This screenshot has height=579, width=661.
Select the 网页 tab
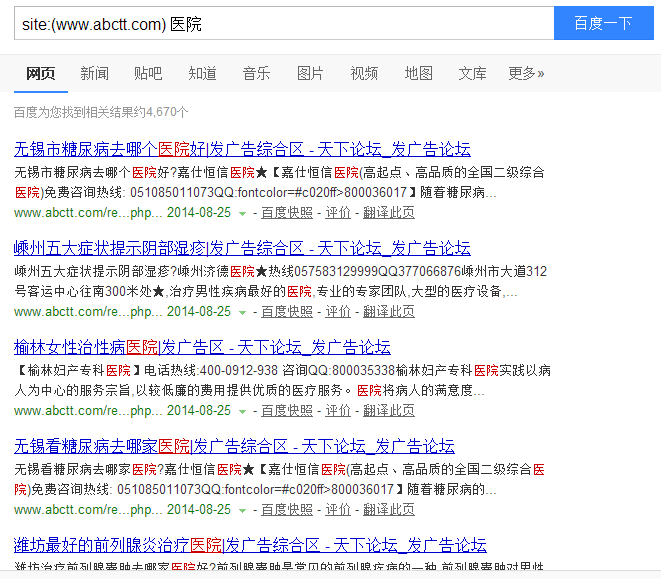40,73
